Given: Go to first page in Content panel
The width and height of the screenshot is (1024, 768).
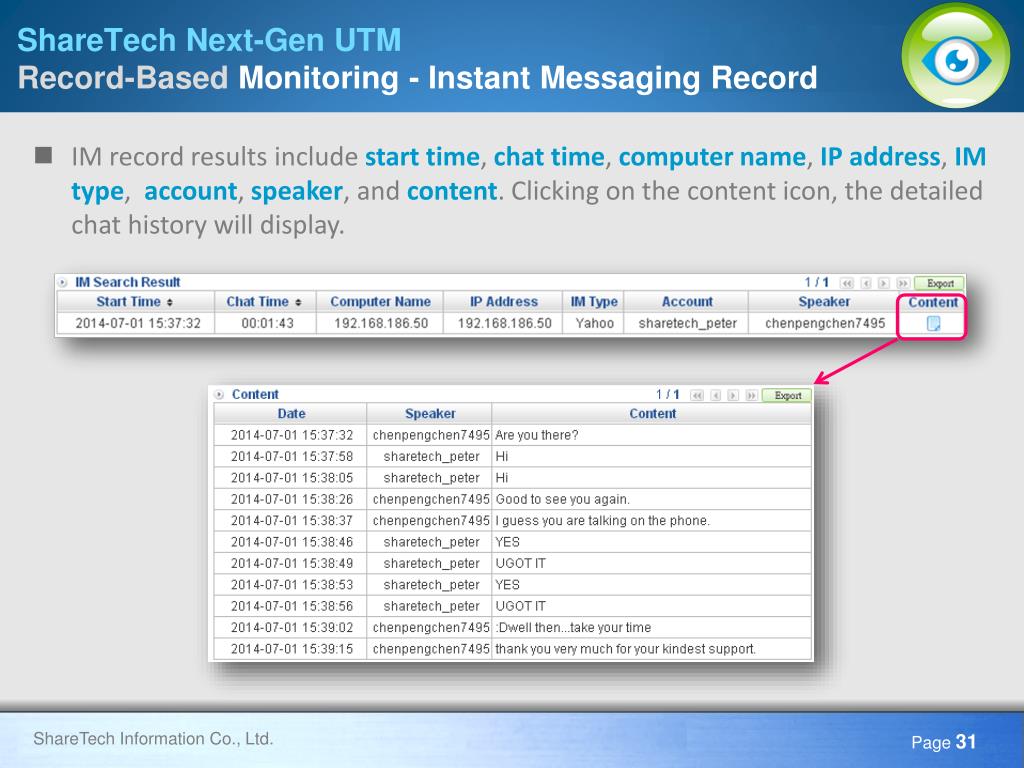Looking at the screenshot, I should 697,395.
